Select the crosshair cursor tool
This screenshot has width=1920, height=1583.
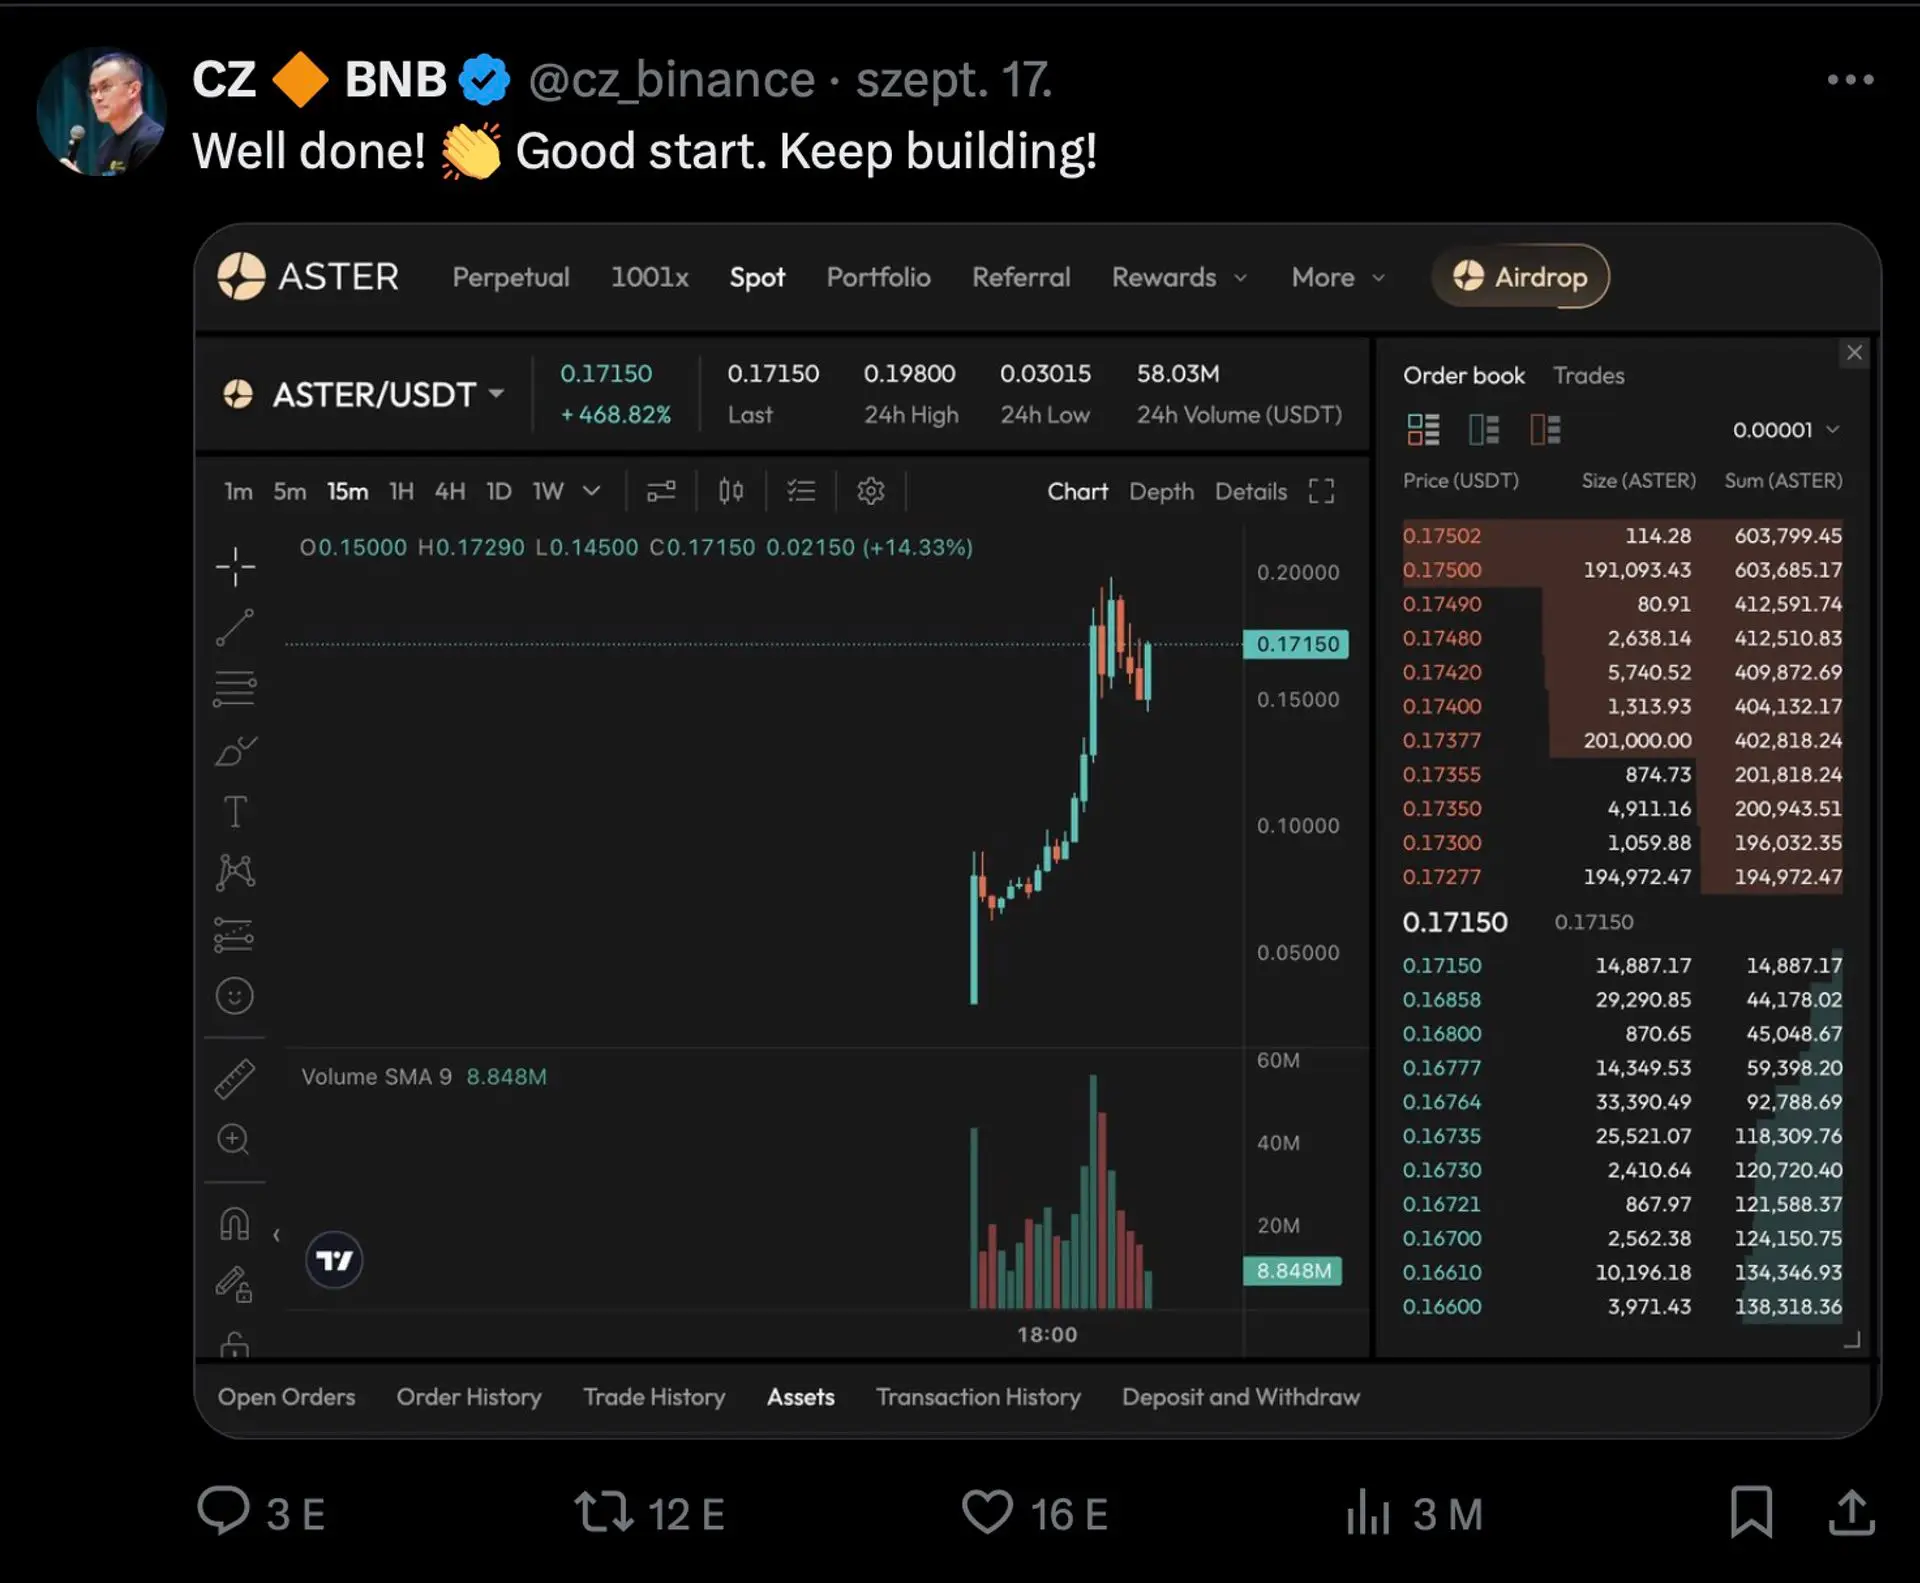235,567
